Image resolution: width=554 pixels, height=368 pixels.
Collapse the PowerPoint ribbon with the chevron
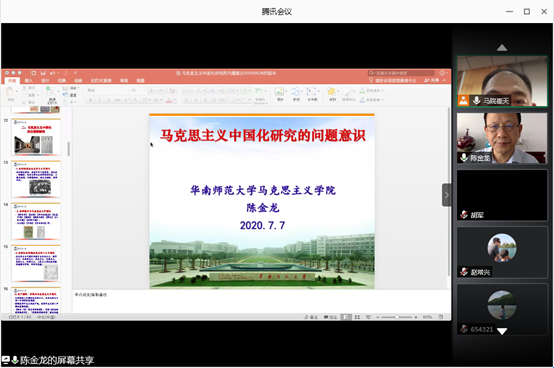[444, 81]
